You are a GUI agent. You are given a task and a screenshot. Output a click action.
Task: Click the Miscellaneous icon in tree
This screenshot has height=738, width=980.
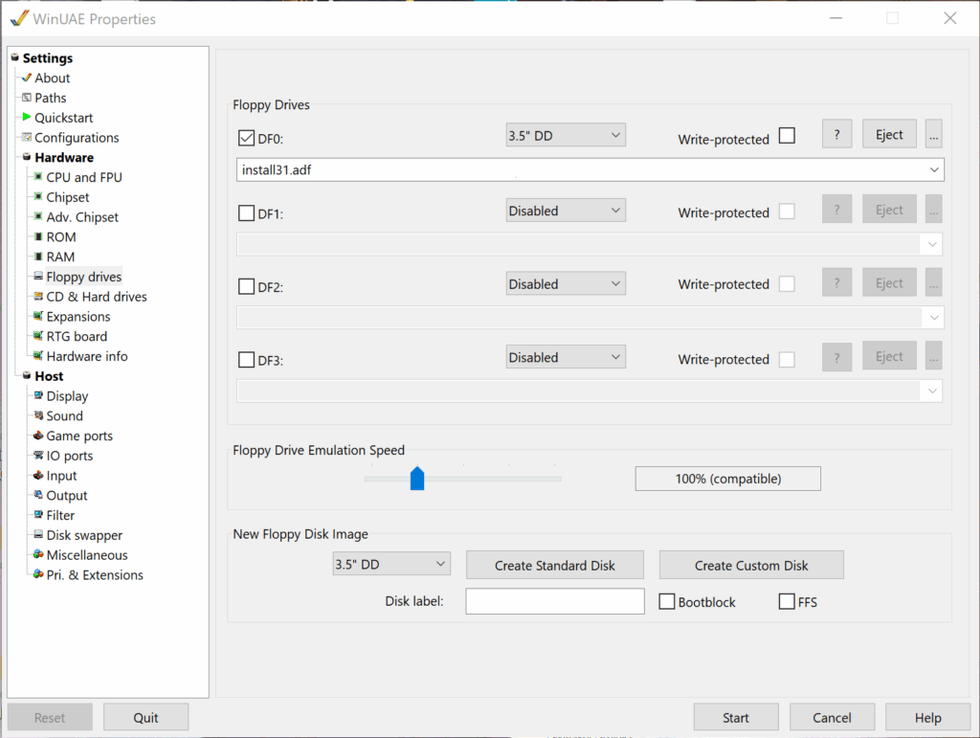38,555
